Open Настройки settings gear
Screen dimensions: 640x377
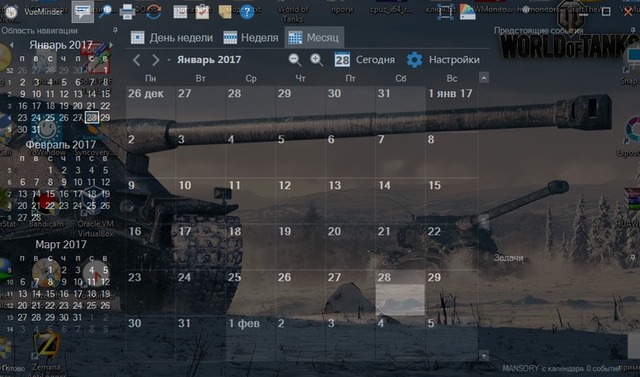pyautogui.click(x=443, y=60)
